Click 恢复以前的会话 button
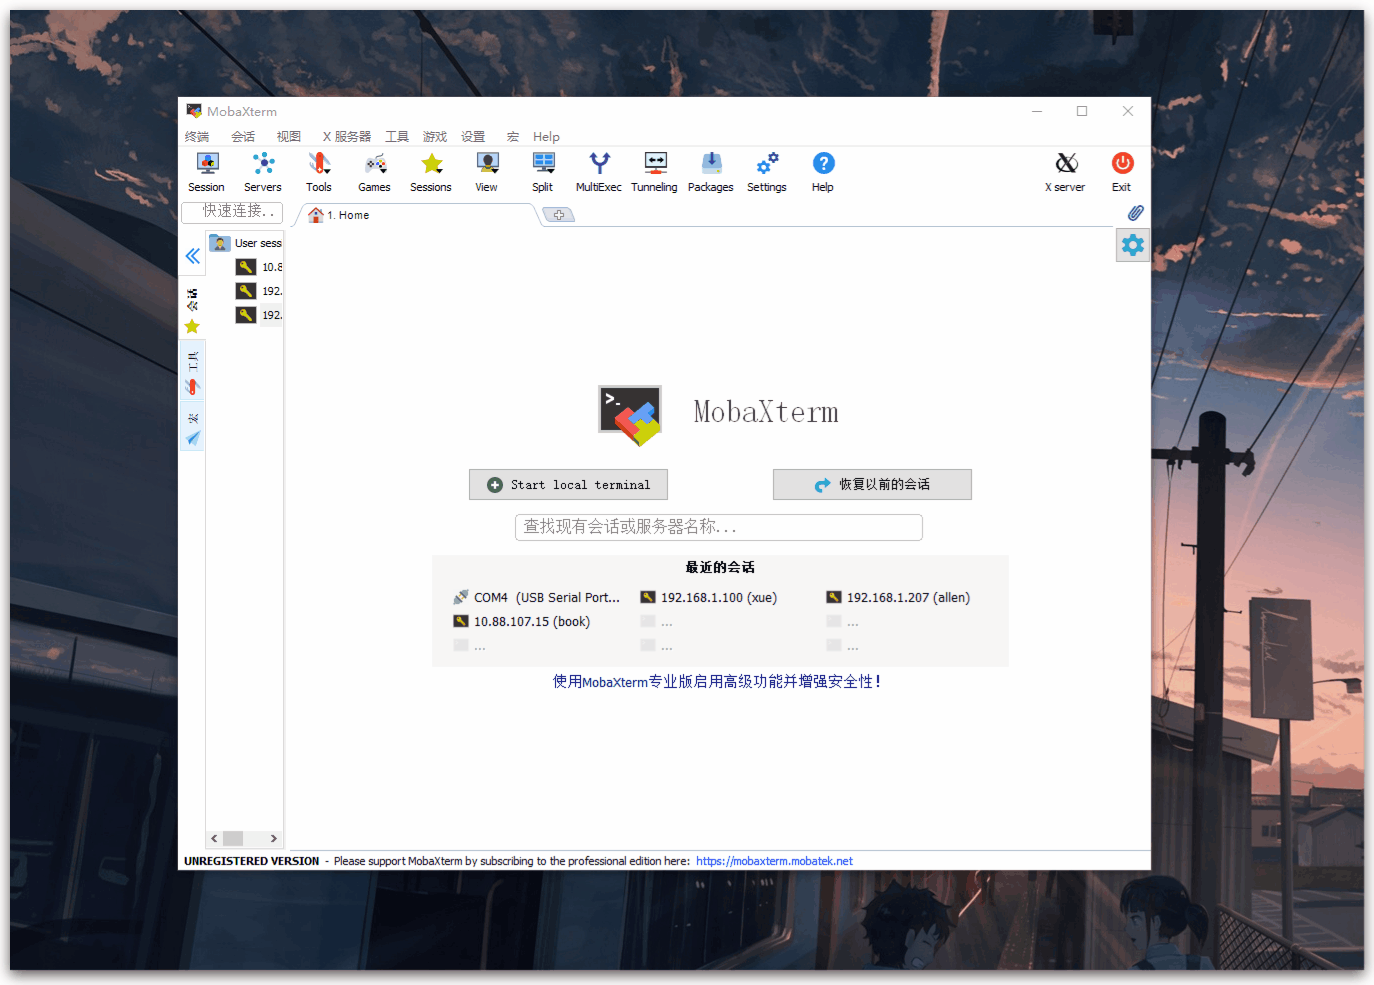The height and width of the screenshot is (985, 1374). [x=872, y=485]
